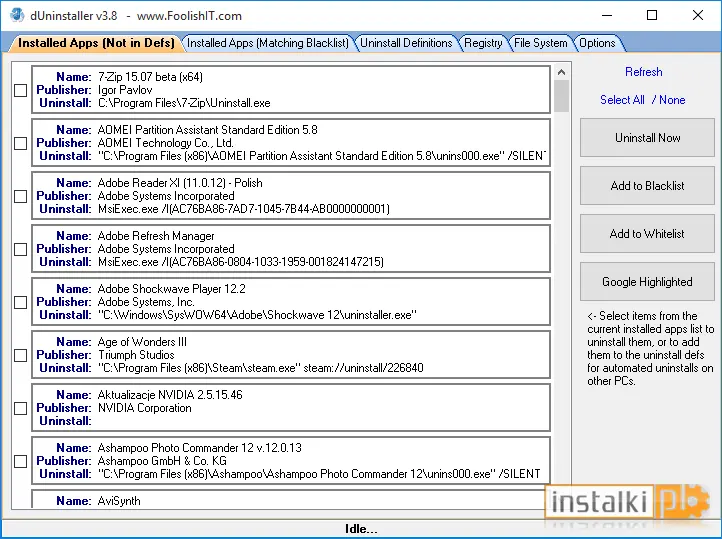The width and height of the screenshot is (722, 539).
Task: Click the Adobe Shockwave Player 12.2 name
Action: 172,289
